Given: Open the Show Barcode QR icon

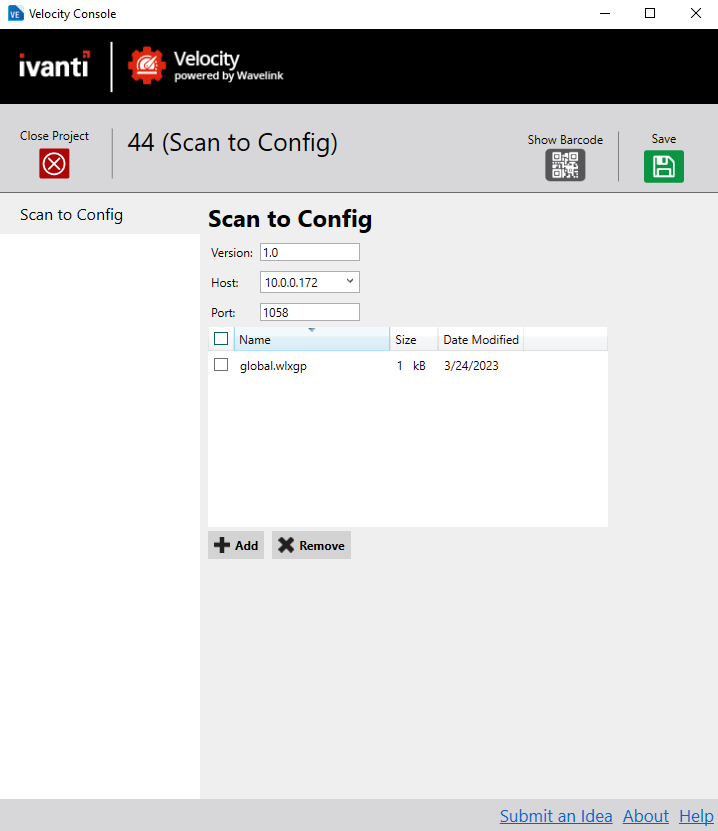Looking at the screenshot, I should 565,165.
